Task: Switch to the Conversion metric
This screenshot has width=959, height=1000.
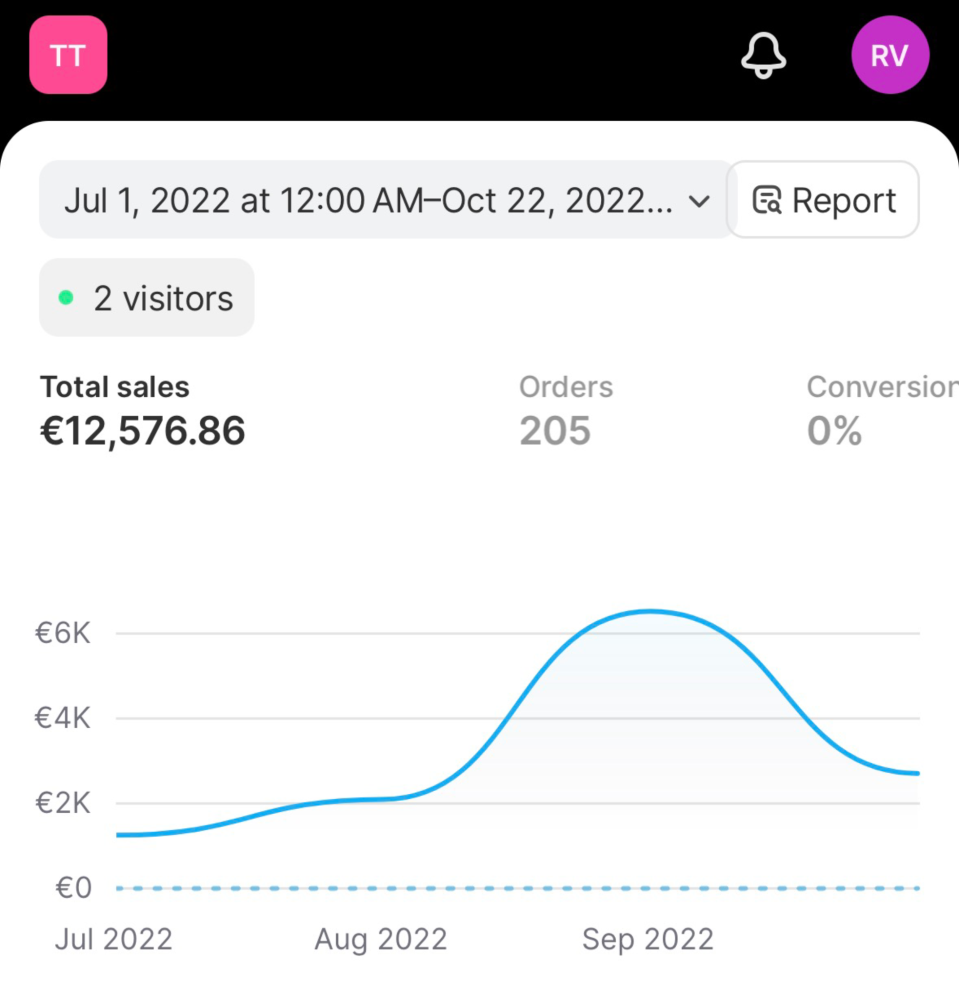Action: coord(882,386)
